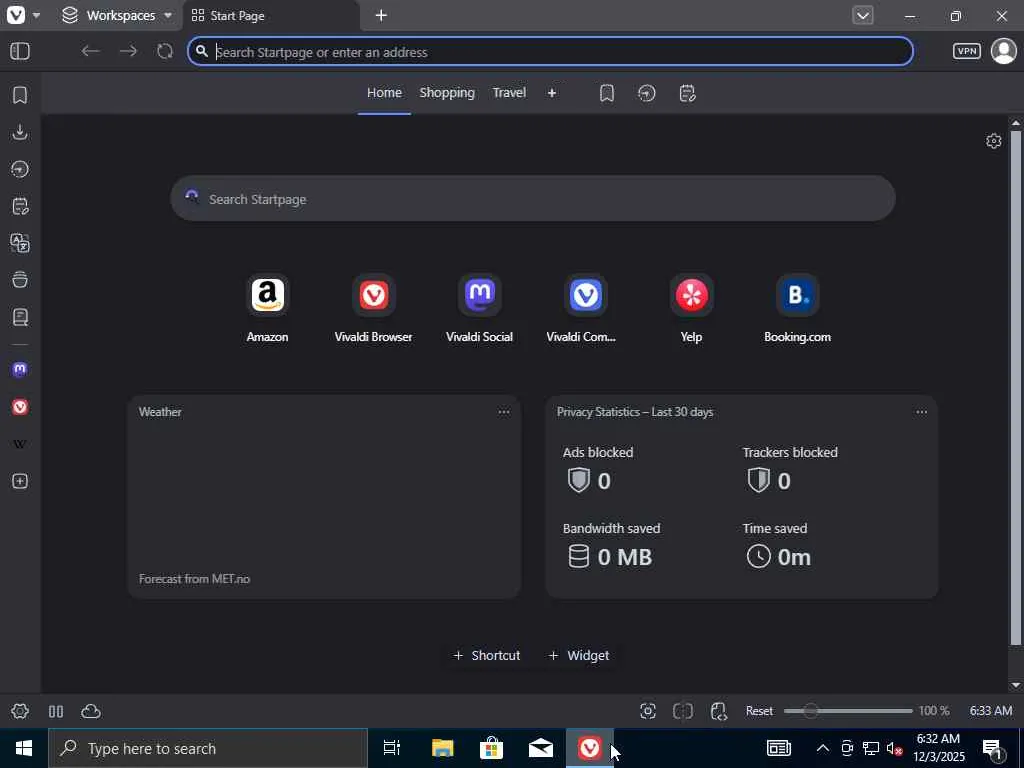1024x768 pixels.
Task: Go back to previous page
Action: 90,51
